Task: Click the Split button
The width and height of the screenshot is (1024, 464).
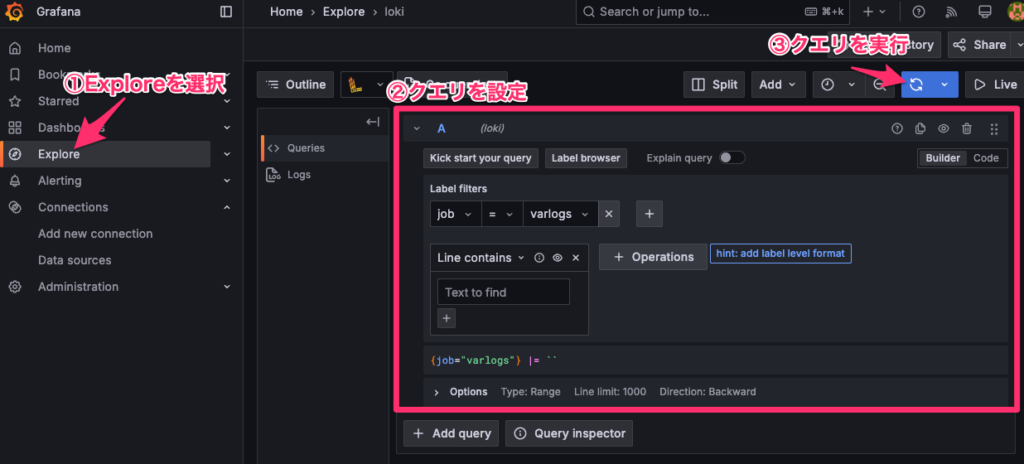Action: [x=714, y=84]
